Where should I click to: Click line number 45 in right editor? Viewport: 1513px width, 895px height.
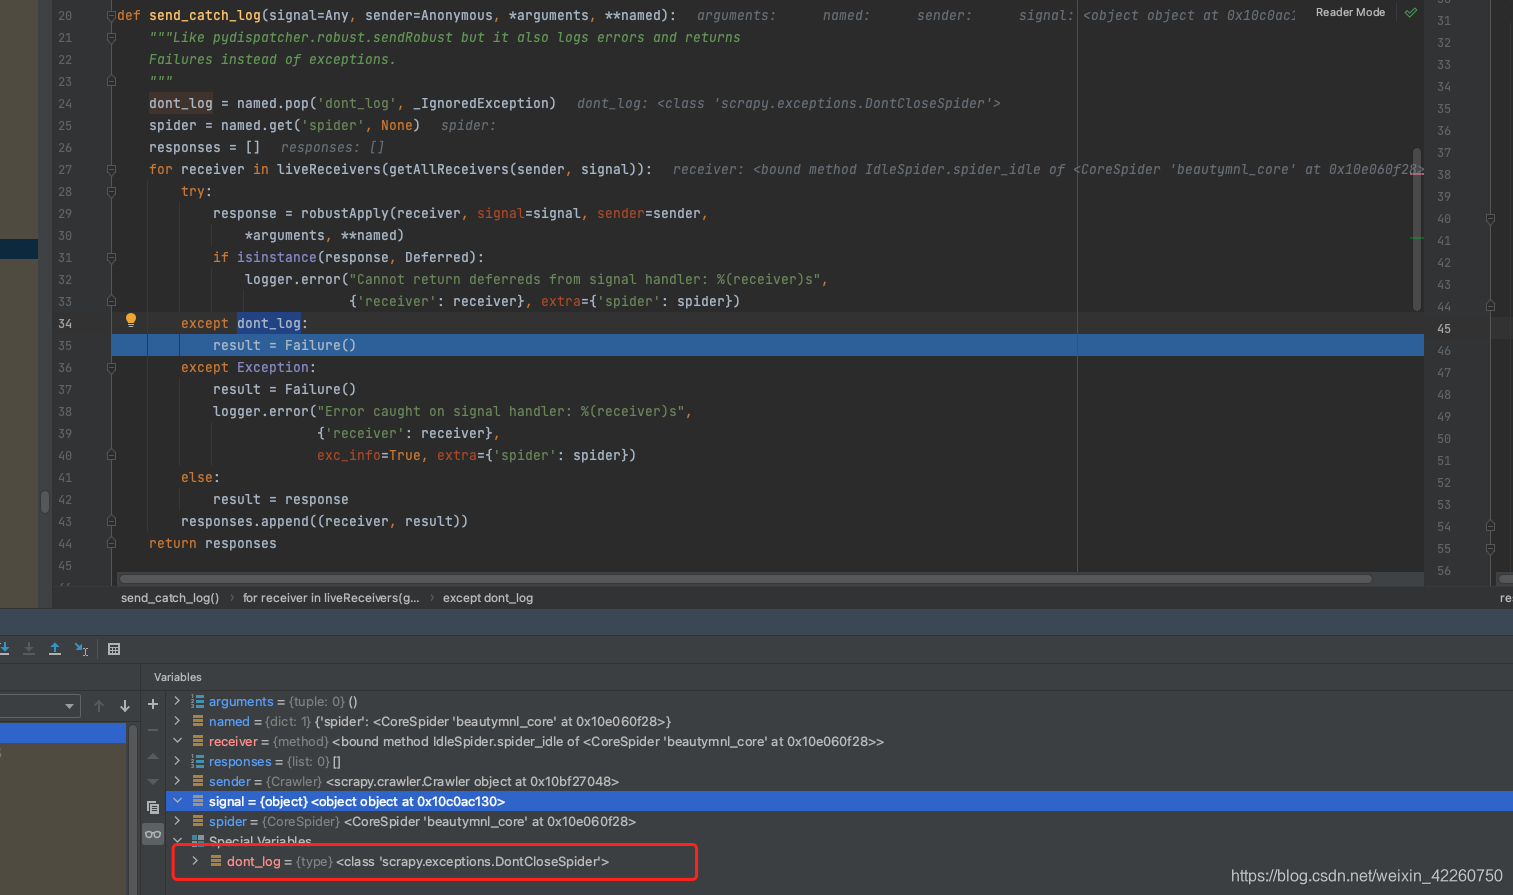(x=1444, y=329)
